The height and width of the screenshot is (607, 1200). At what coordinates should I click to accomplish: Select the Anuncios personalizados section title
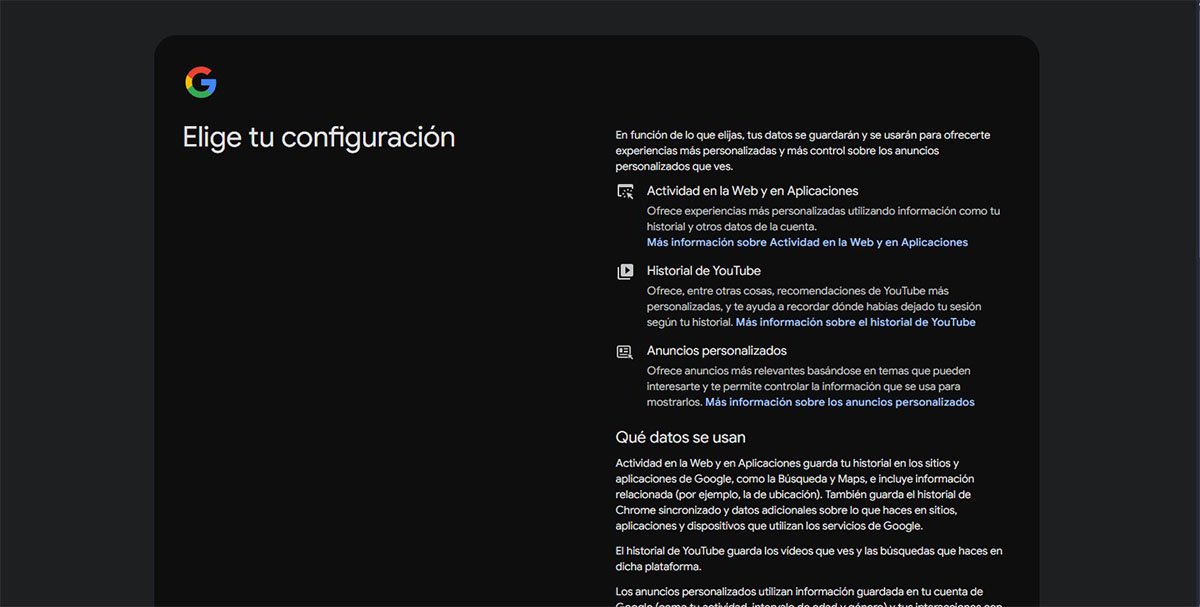click(716, 350)
